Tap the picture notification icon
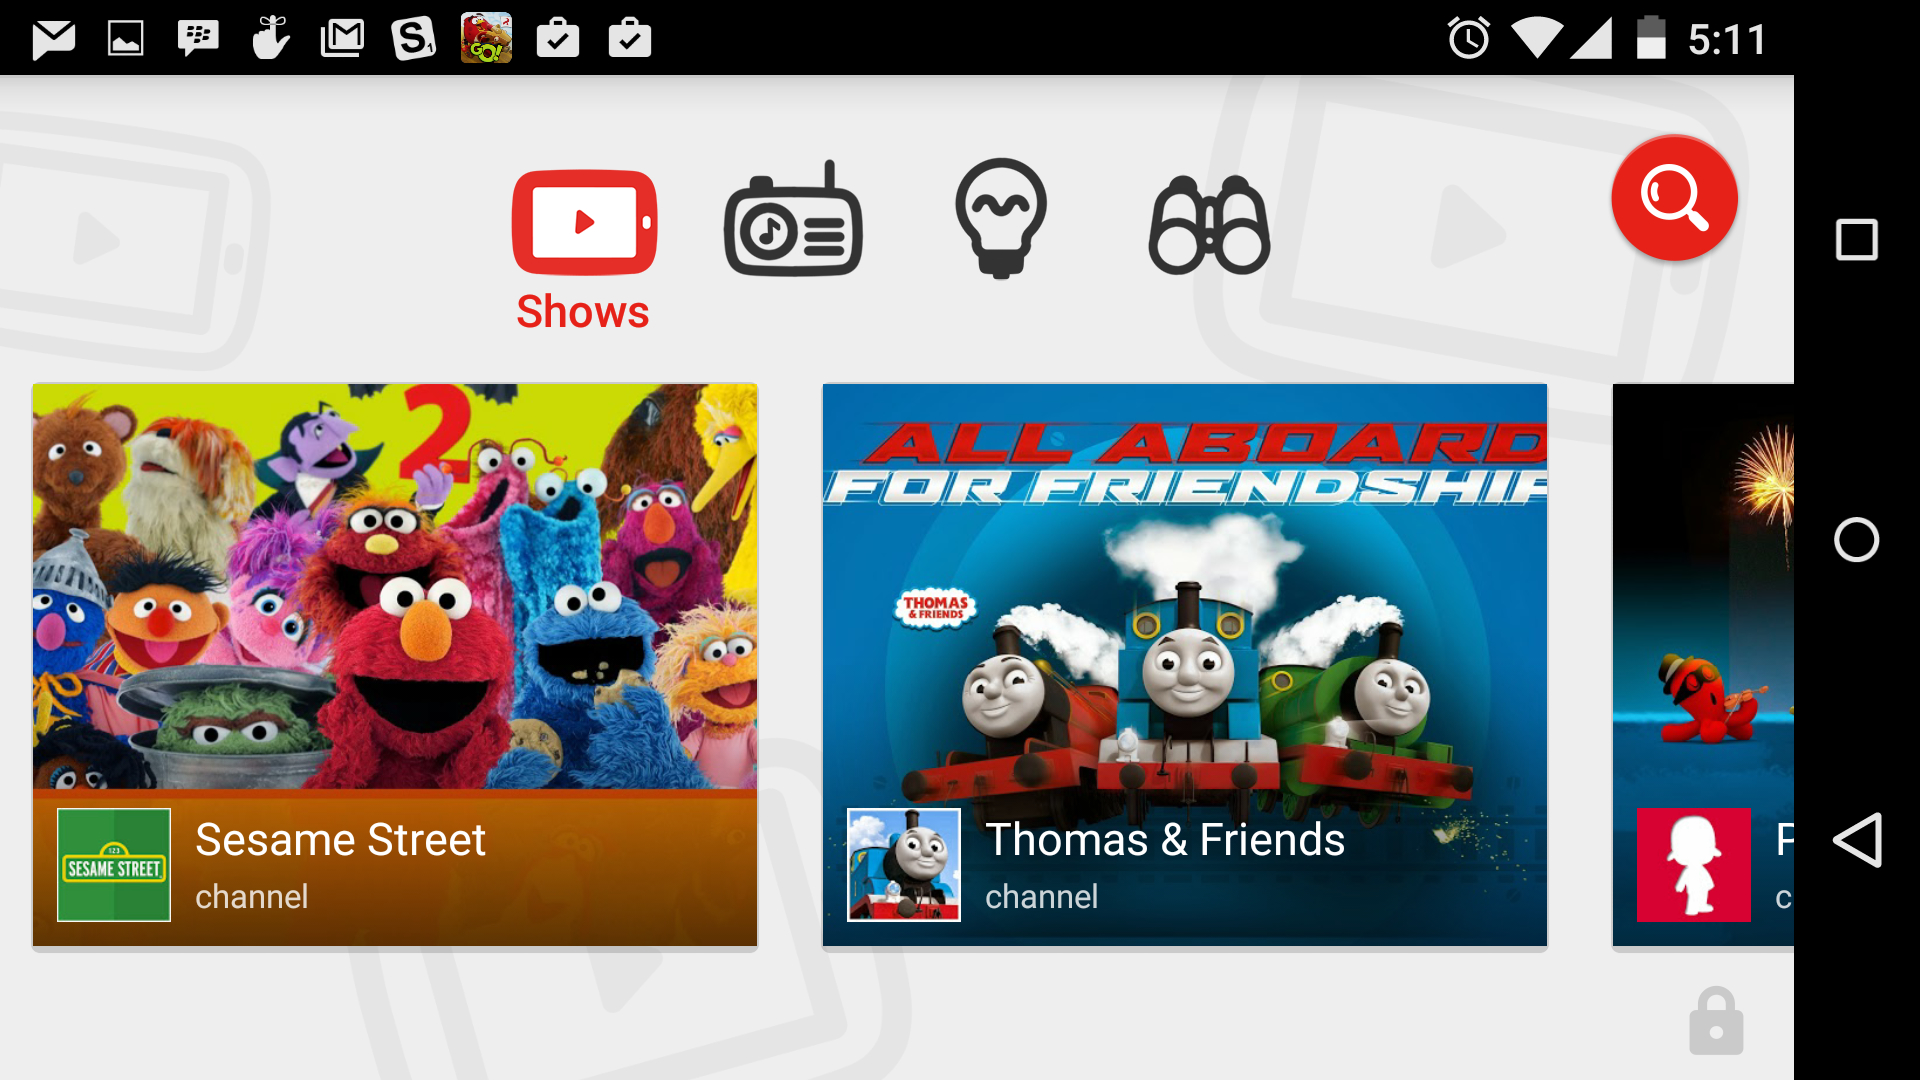This screenshot has height=1080, width=1920. coord(126,40)
